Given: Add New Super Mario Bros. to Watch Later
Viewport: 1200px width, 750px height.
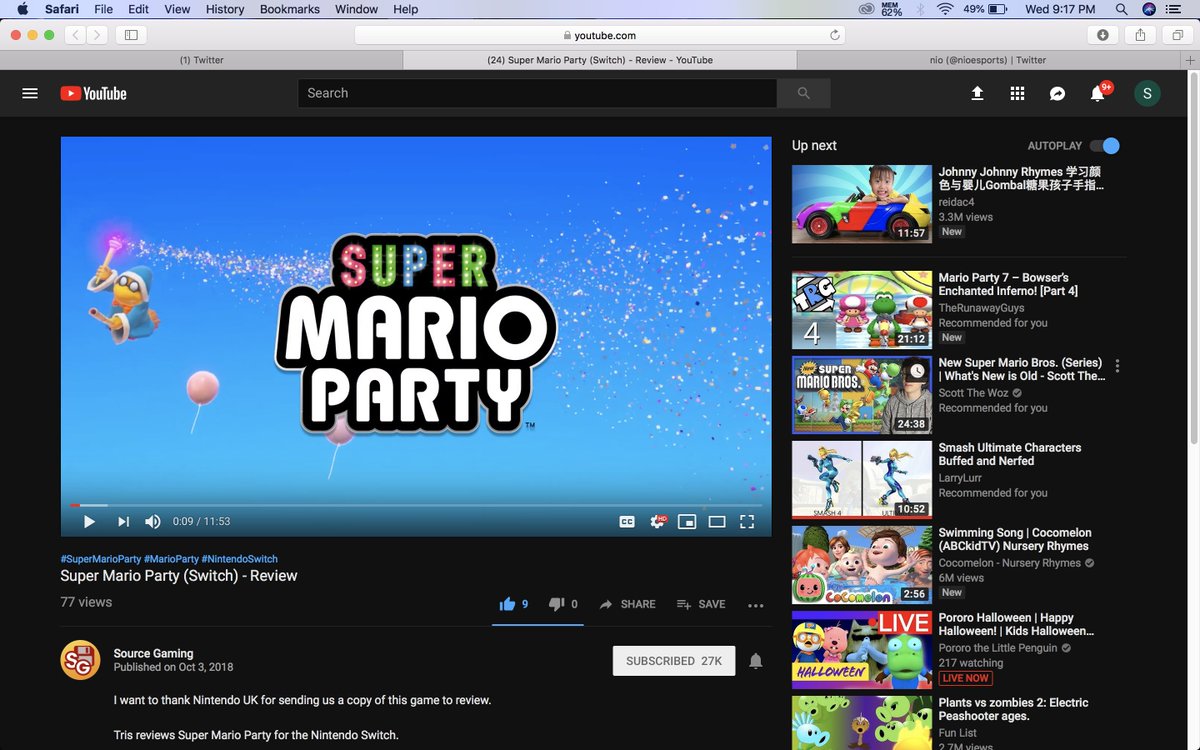Looking at the screenshot, I should (915, 372).
